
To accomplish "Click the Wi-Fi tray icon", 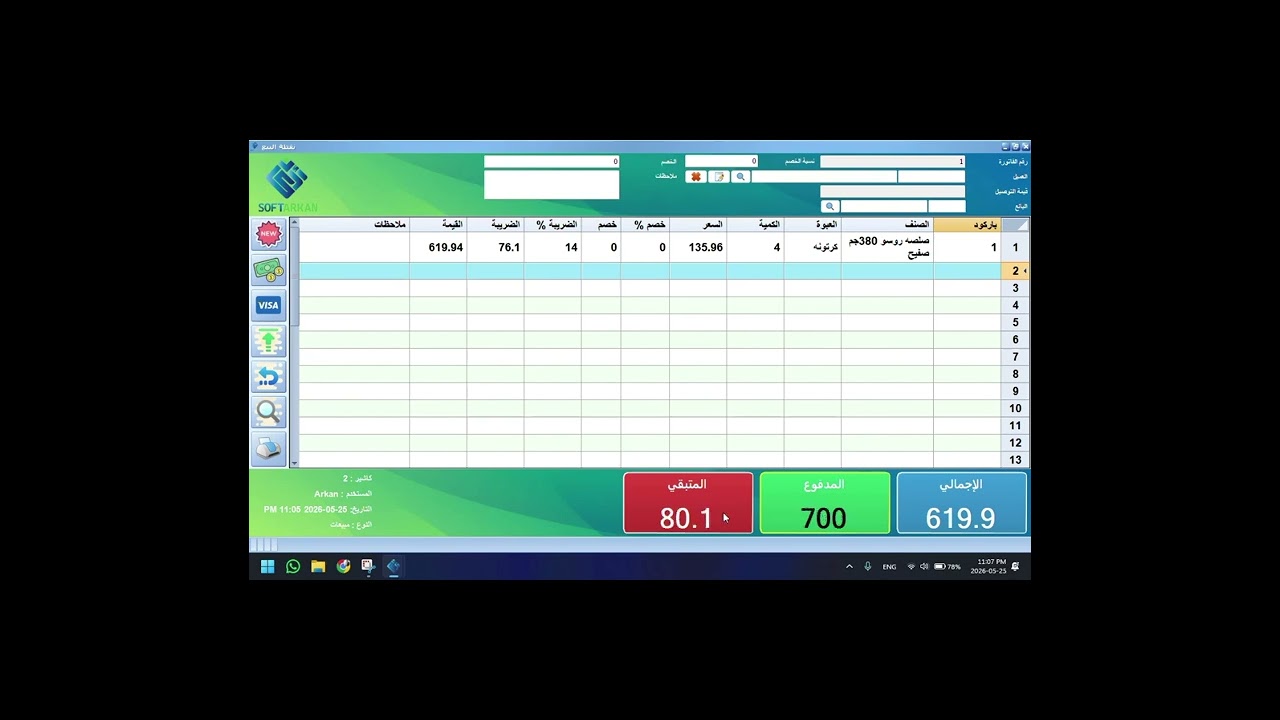I will click(x=911, y=566).
